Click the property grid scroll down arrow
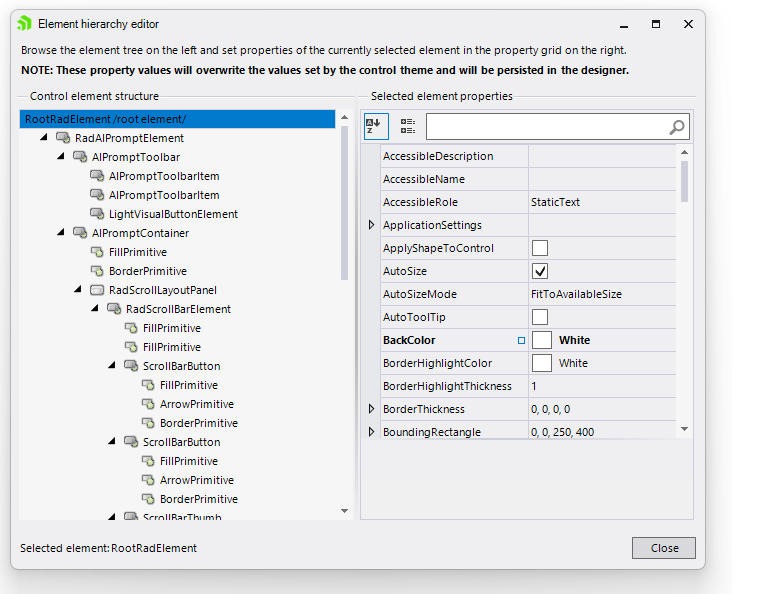 coord(684,429)
